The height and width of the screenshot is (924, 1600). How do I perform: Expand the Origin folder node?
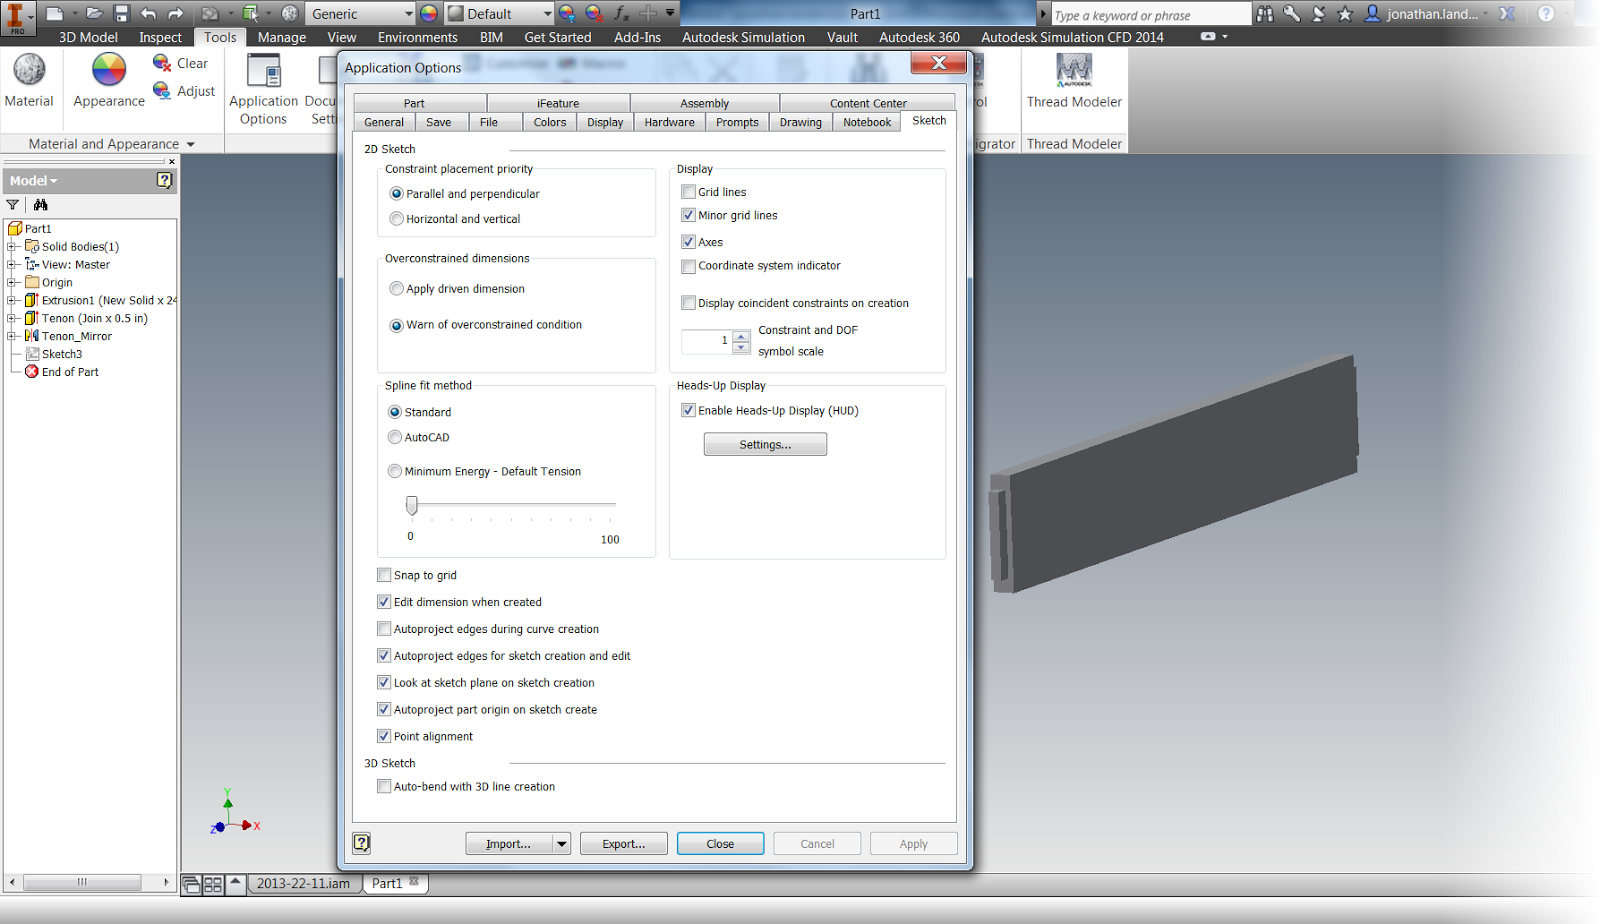coord(12,283)
